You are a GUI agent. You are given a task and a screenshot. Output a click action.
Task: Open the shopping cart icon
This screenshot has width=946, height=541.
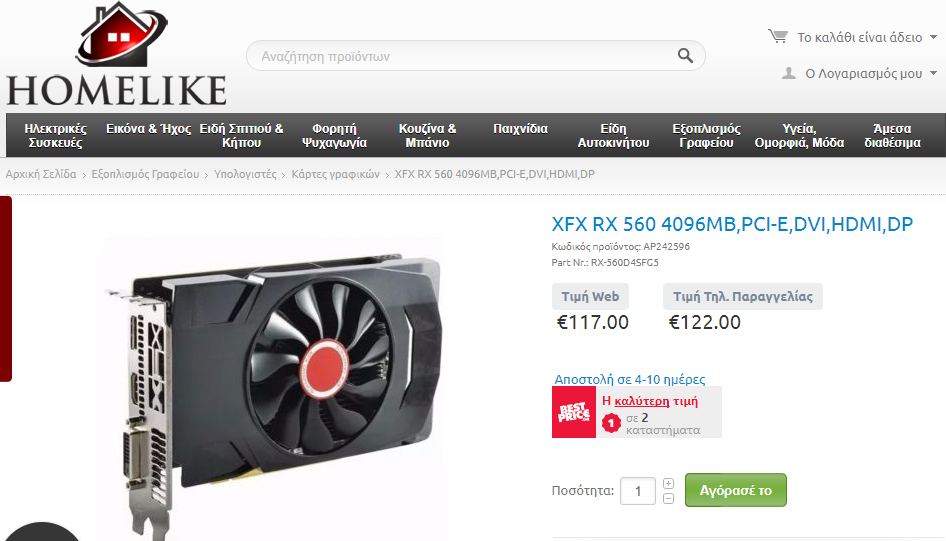tap(778, 36)
